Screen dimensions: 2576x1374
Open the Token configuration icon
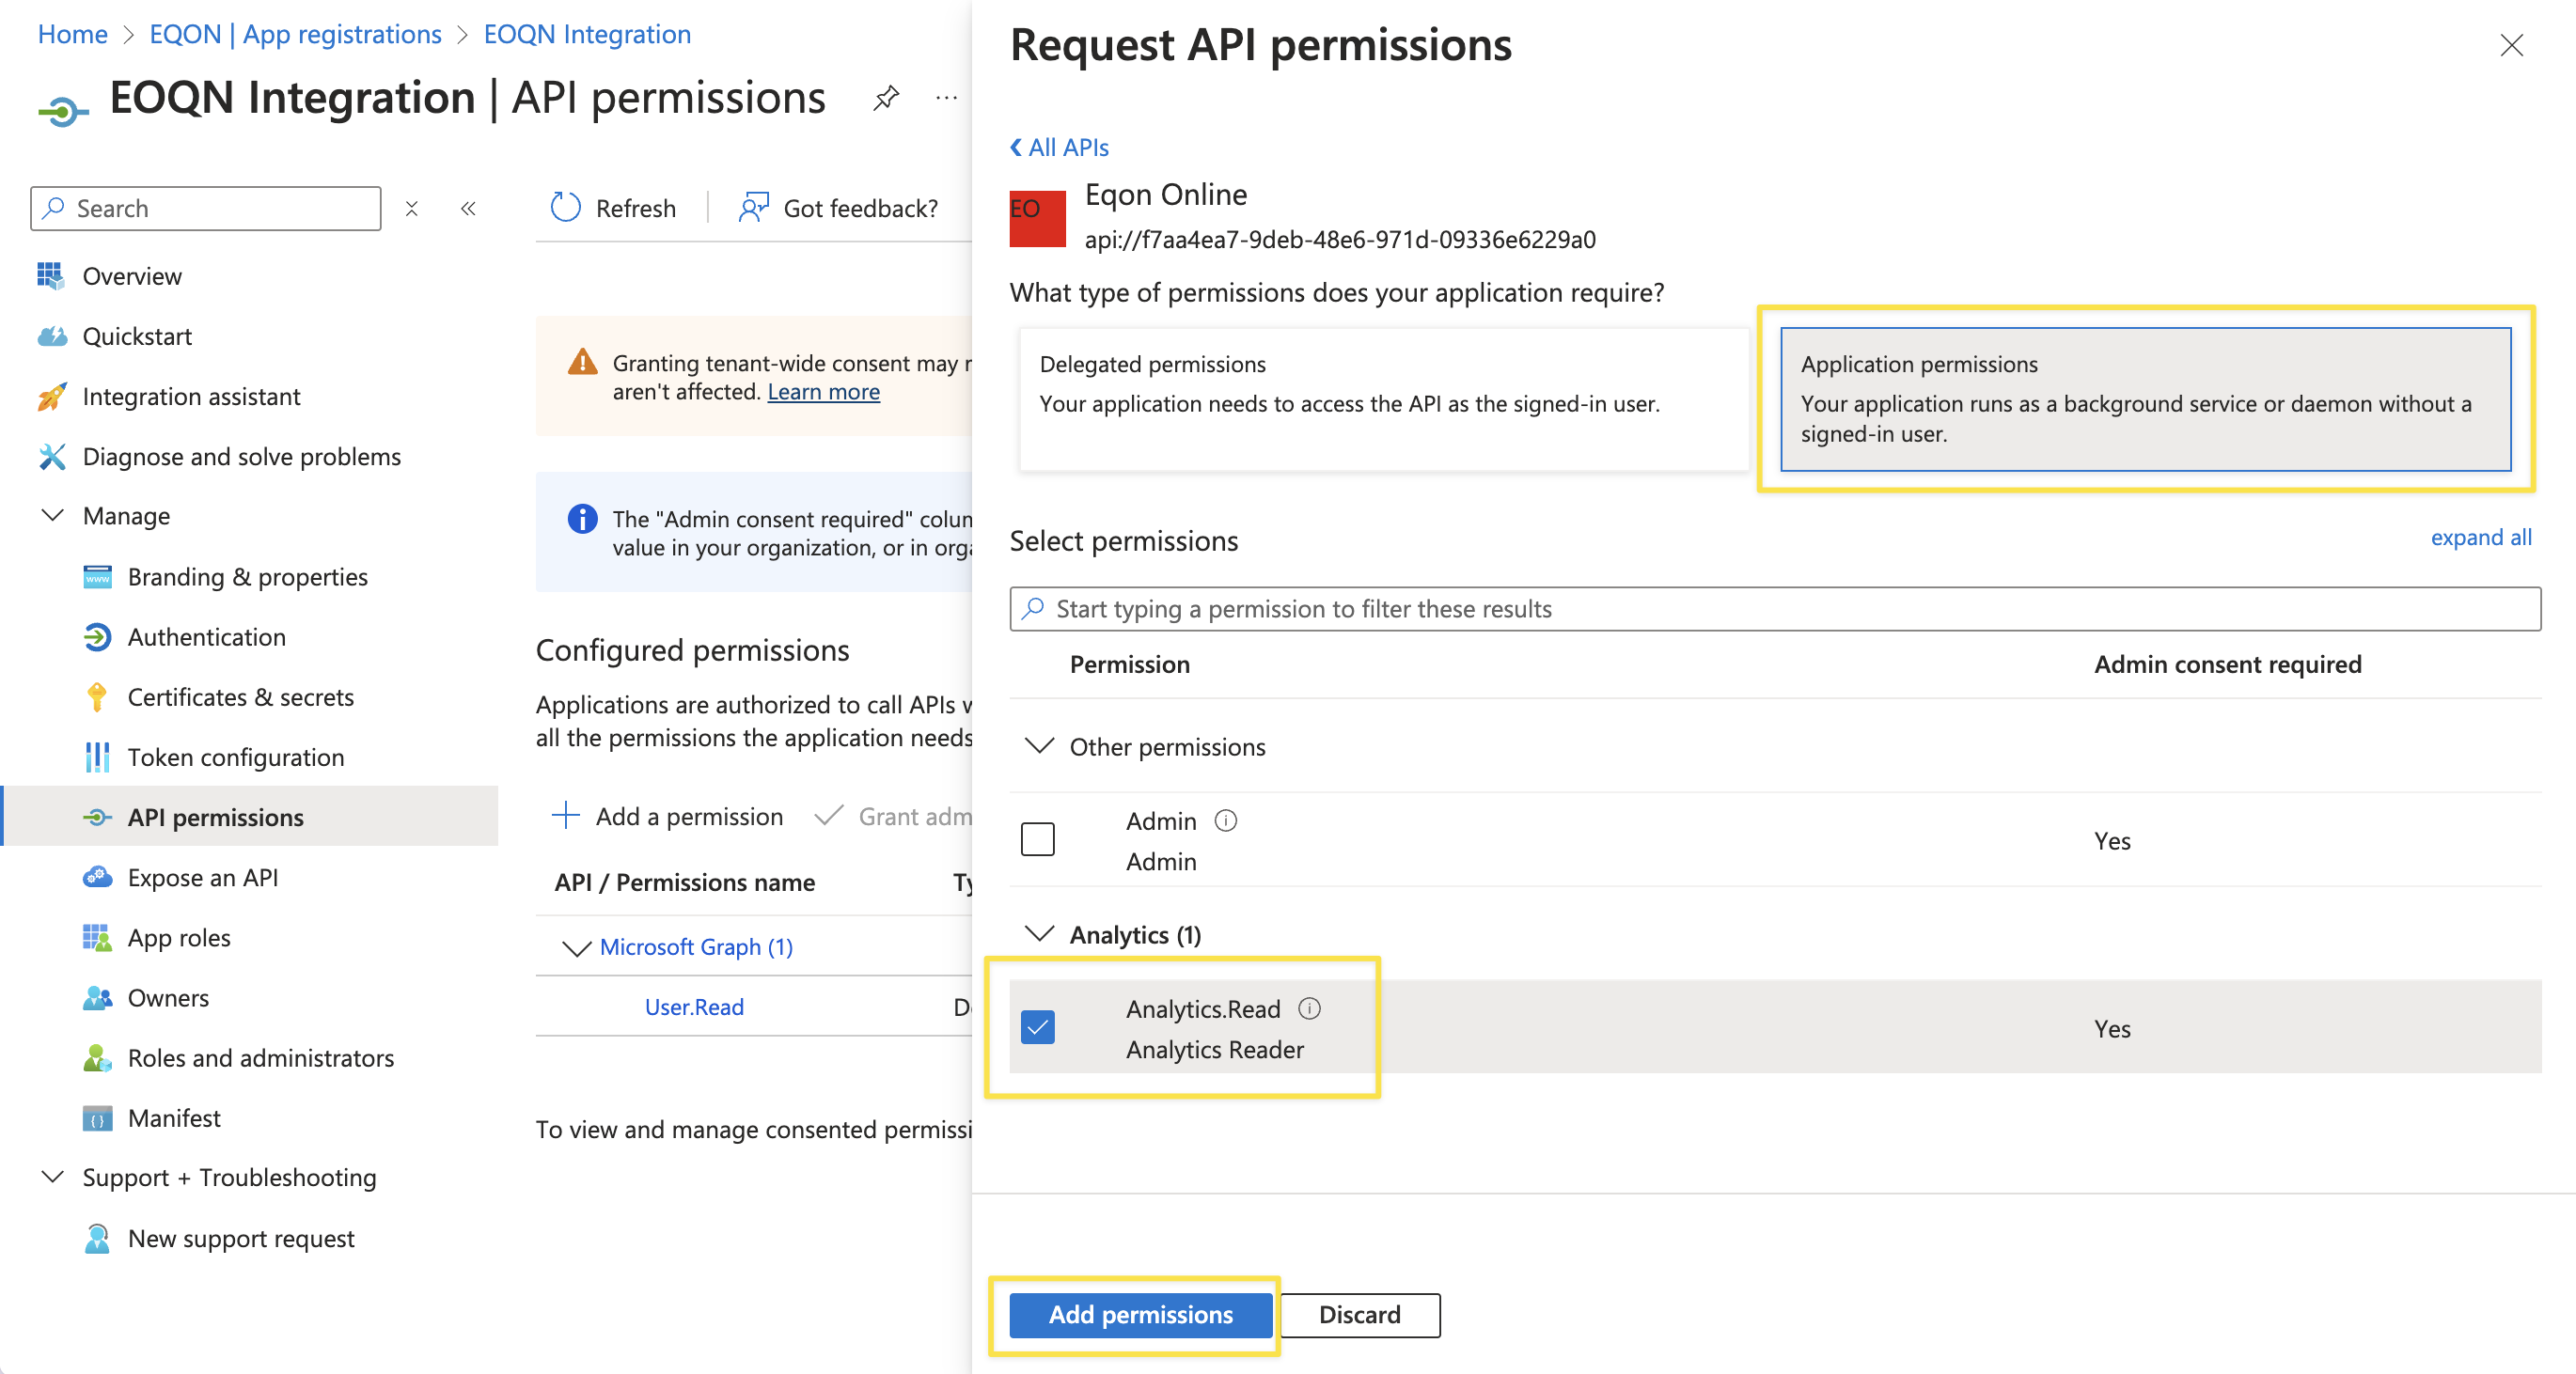pyautogui.click(x=97, y=757)
